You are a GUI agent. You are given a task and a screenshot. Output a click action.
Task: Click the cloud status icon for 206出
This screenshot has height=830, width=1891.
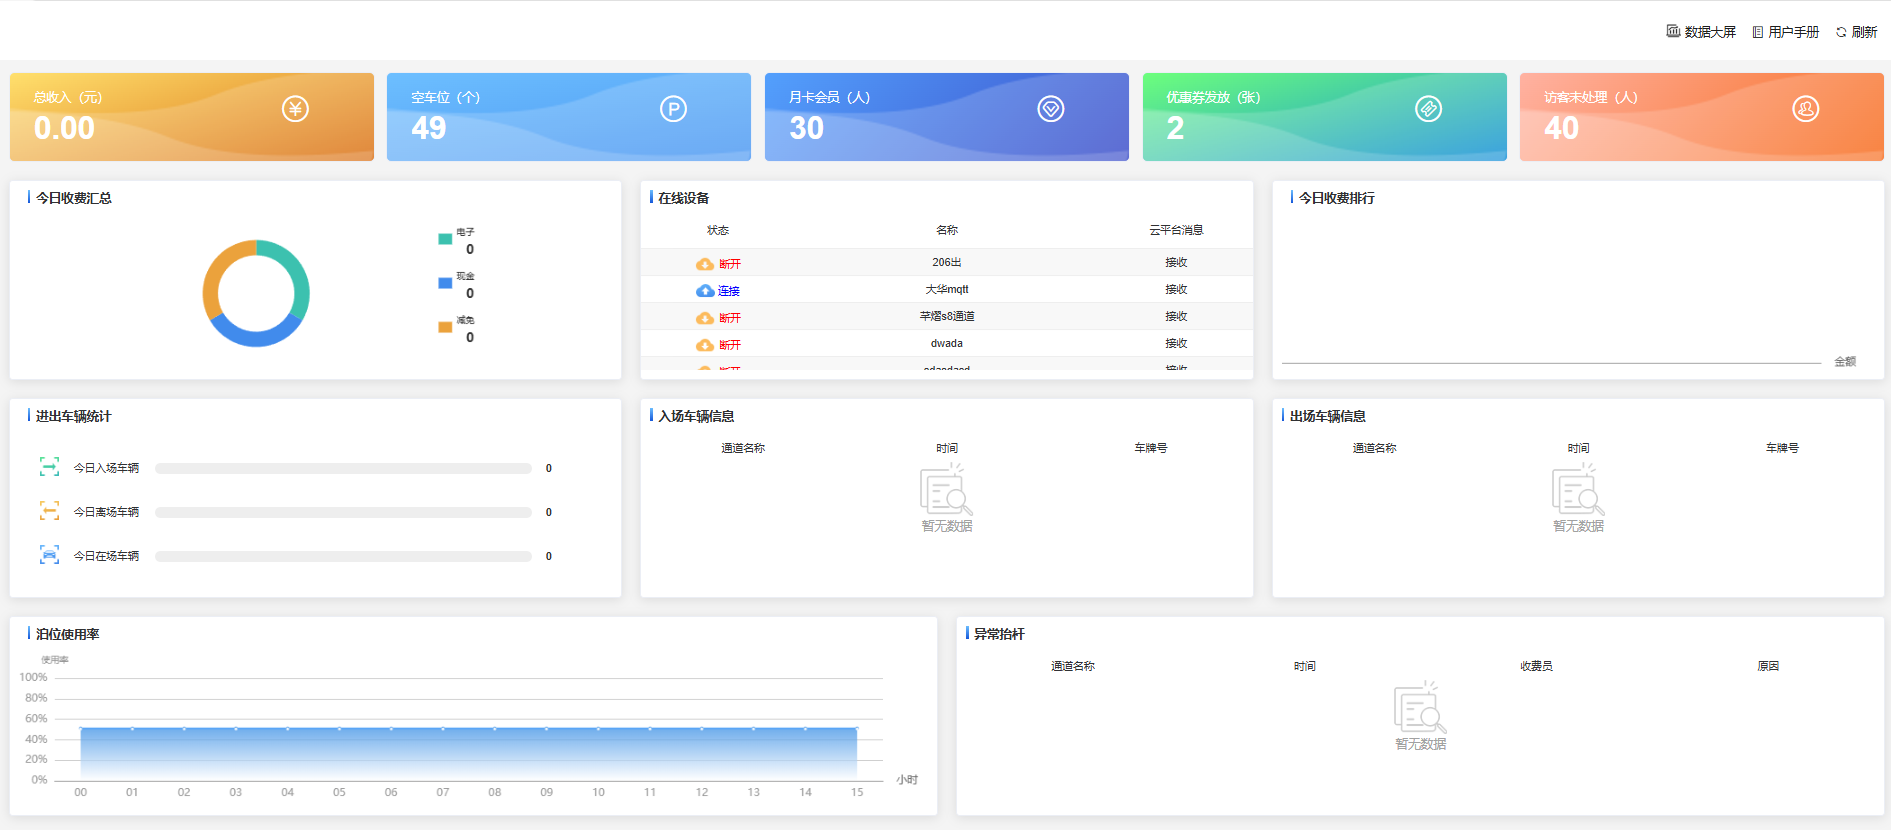coord(705,264)
